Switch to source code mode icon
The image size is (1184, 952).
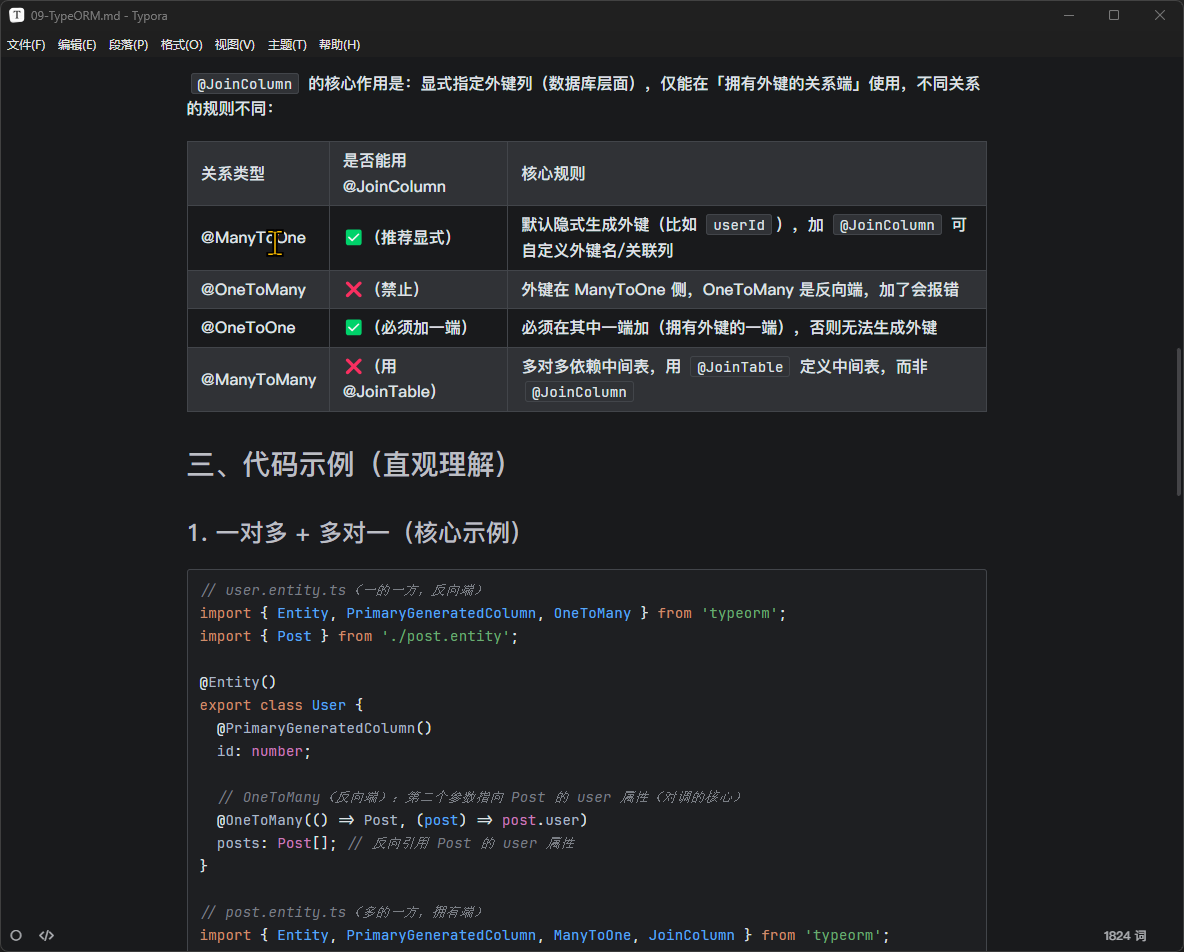point(46,935)
